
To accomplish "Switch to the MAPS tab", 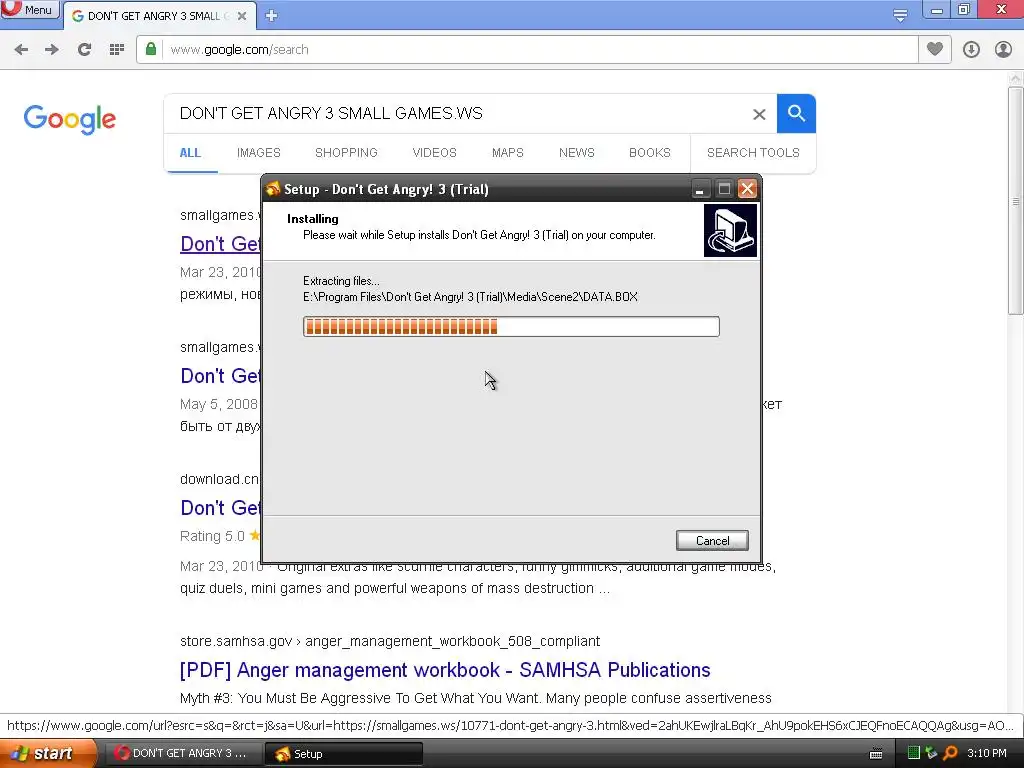I will click(507, 153).
